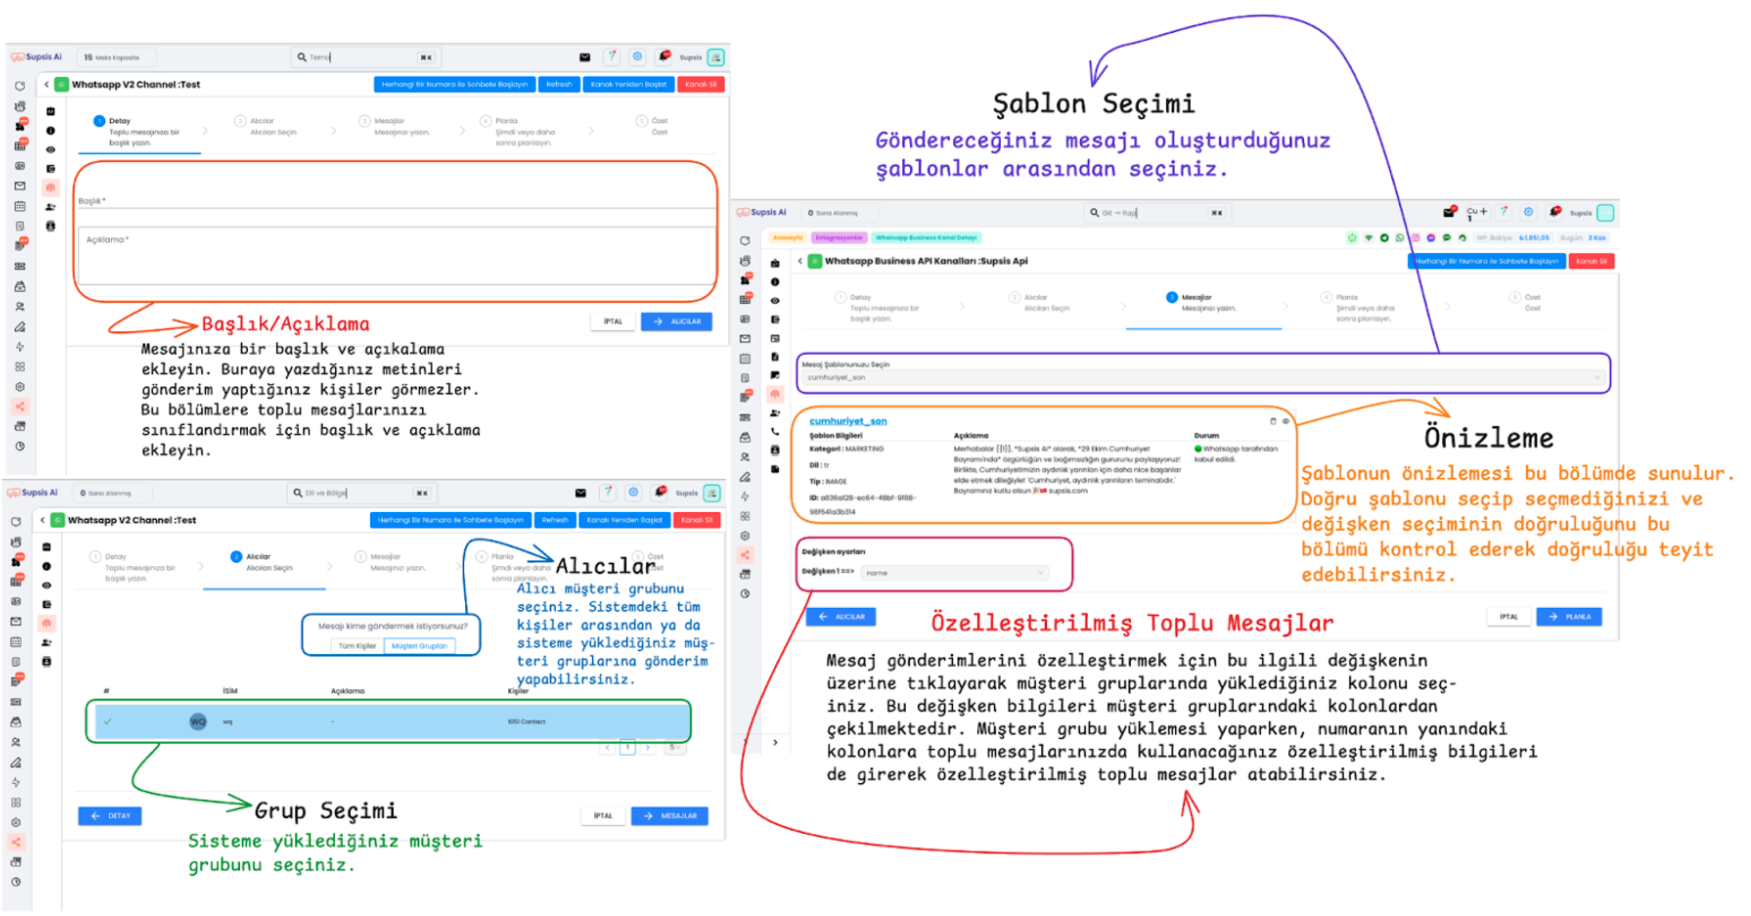1751x916 pixels.
Task: Click the Başlık input field in Detay screen
Action: [395, 201]
